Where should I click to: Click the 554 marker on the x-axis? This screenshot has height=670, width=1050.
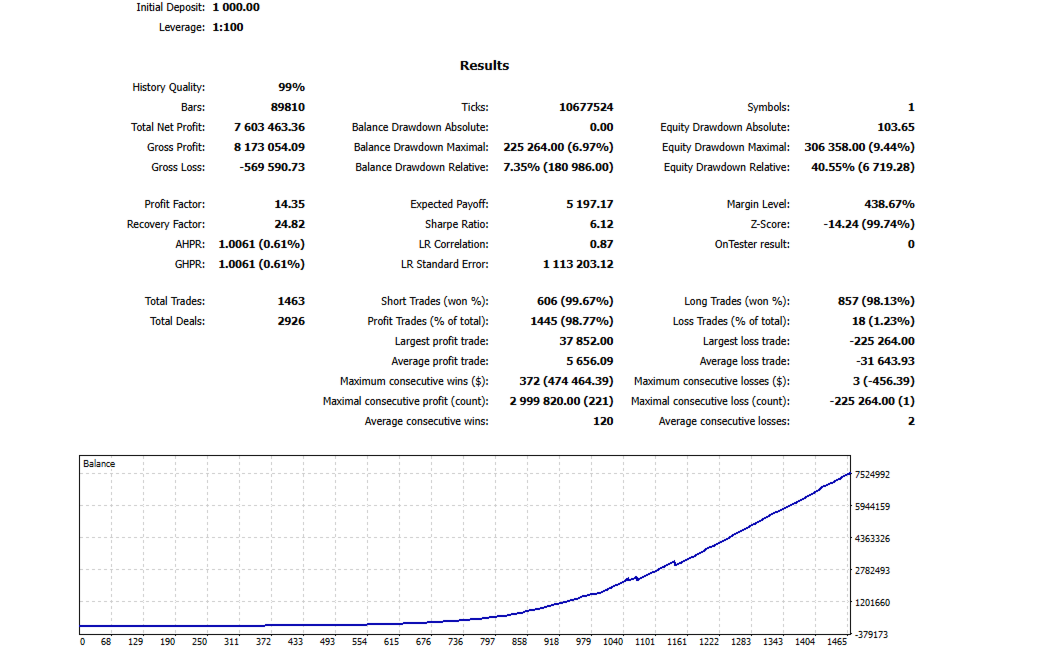coord(360,642)
